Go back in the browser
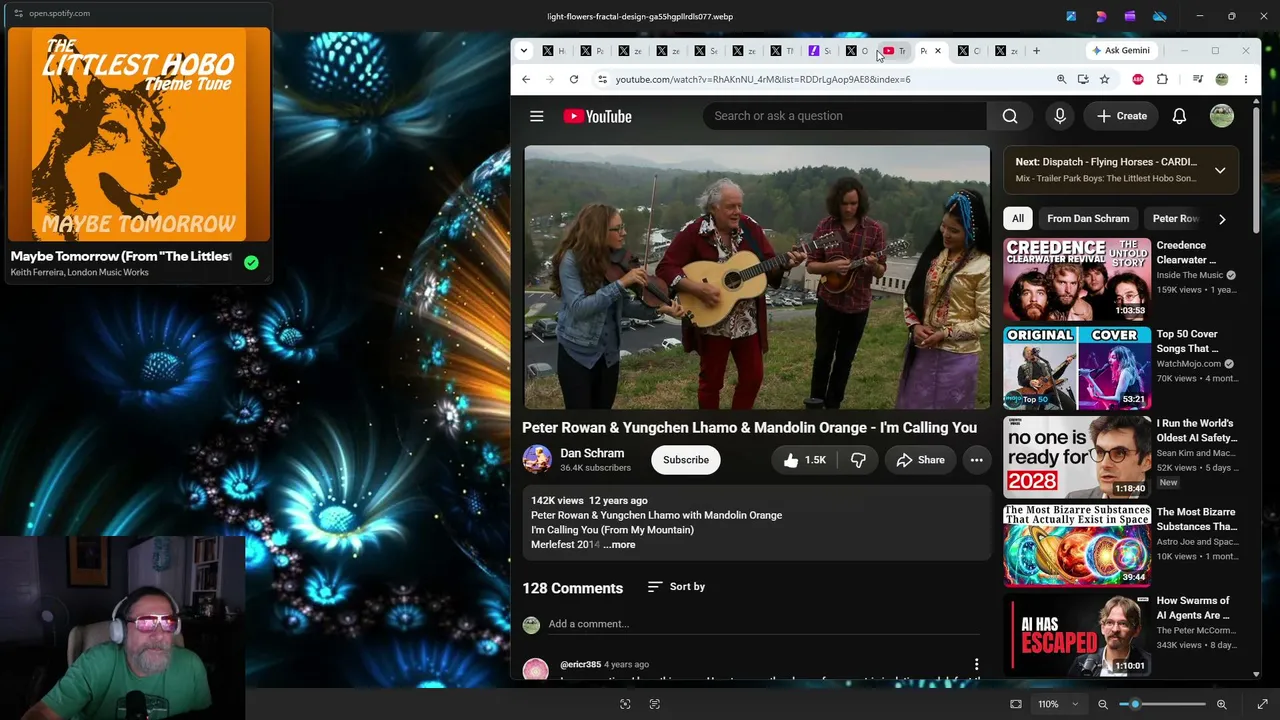The height and width of the screenshot is (720, 1280). click(x=526, y=79)
